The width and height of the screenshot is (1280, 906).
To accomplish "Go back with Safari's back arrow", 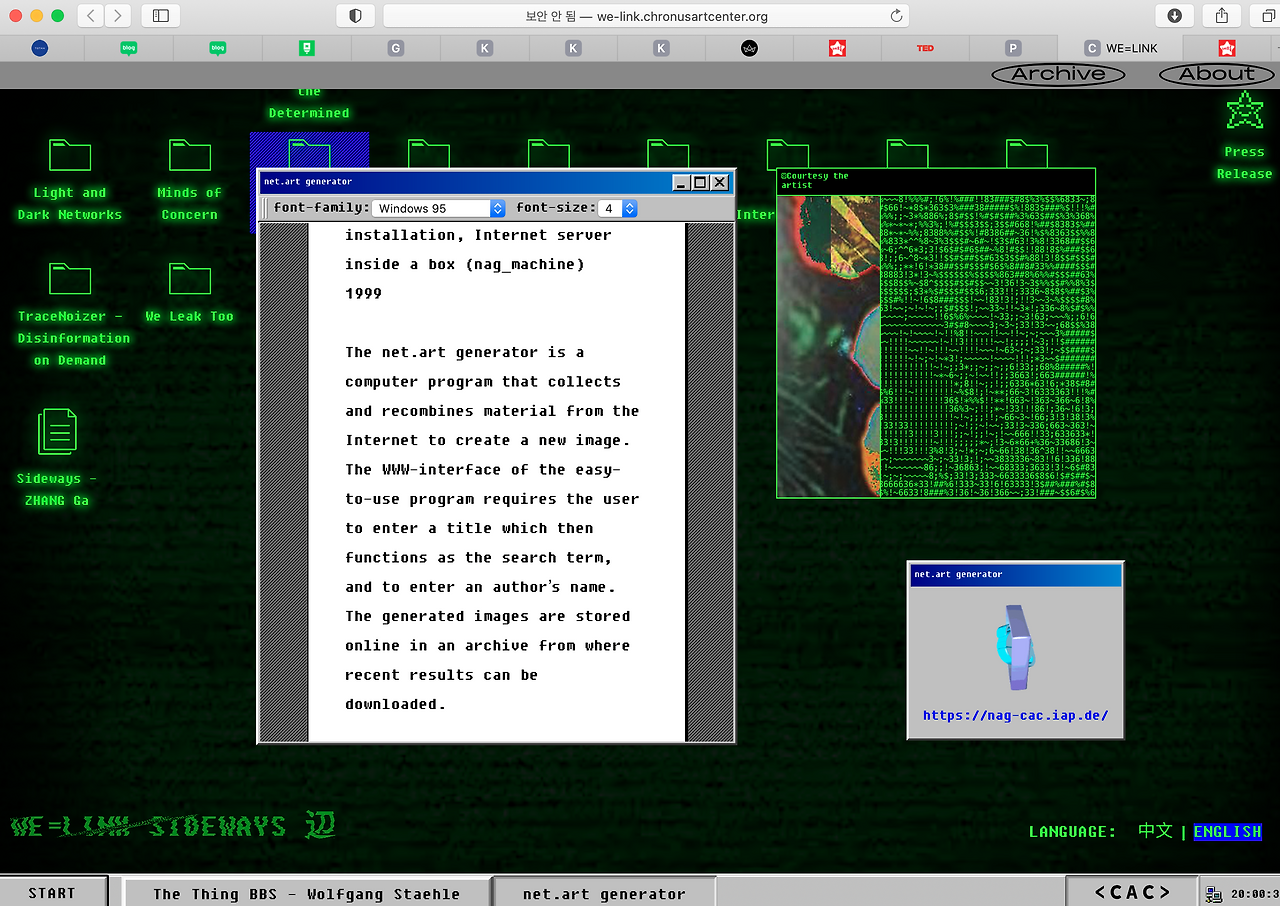I will [x=91, y=15].
